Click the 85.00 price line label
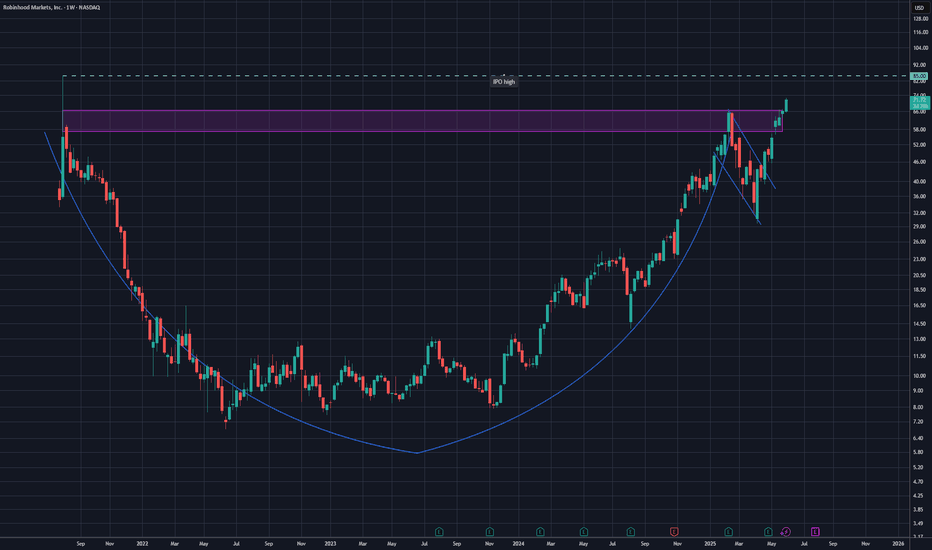932x550 pixels. [x=919, y=76]
